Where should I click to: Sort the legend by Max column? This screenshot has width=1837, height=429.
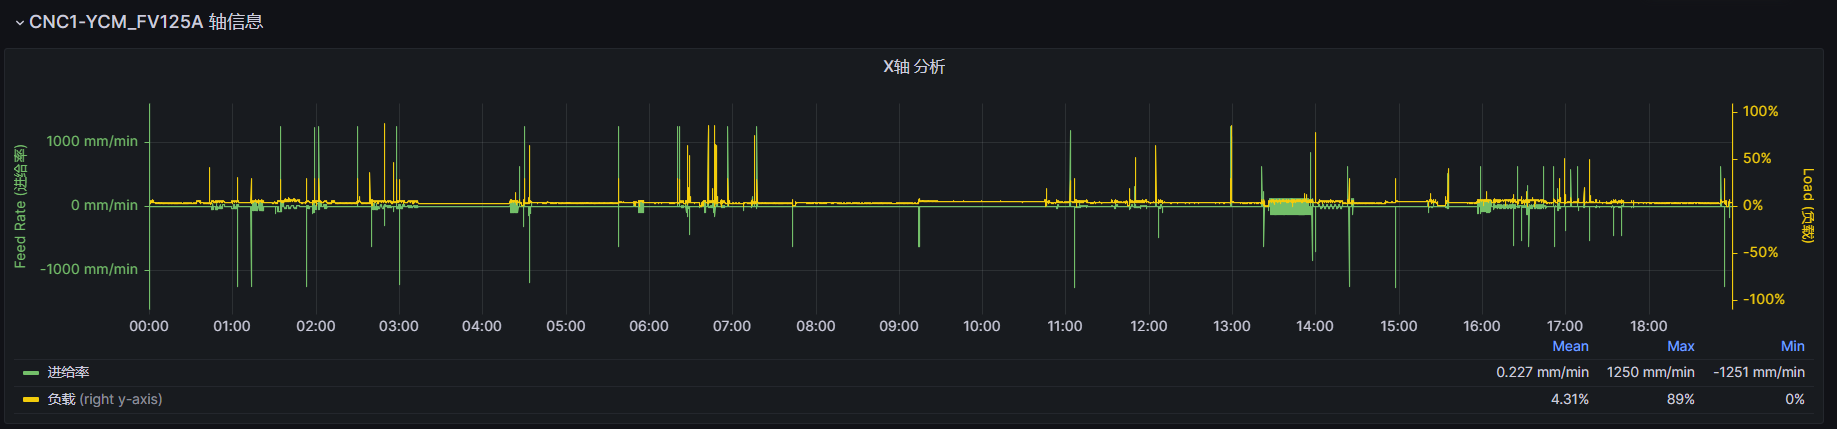pyautogui.click(x=1680, y=346)
